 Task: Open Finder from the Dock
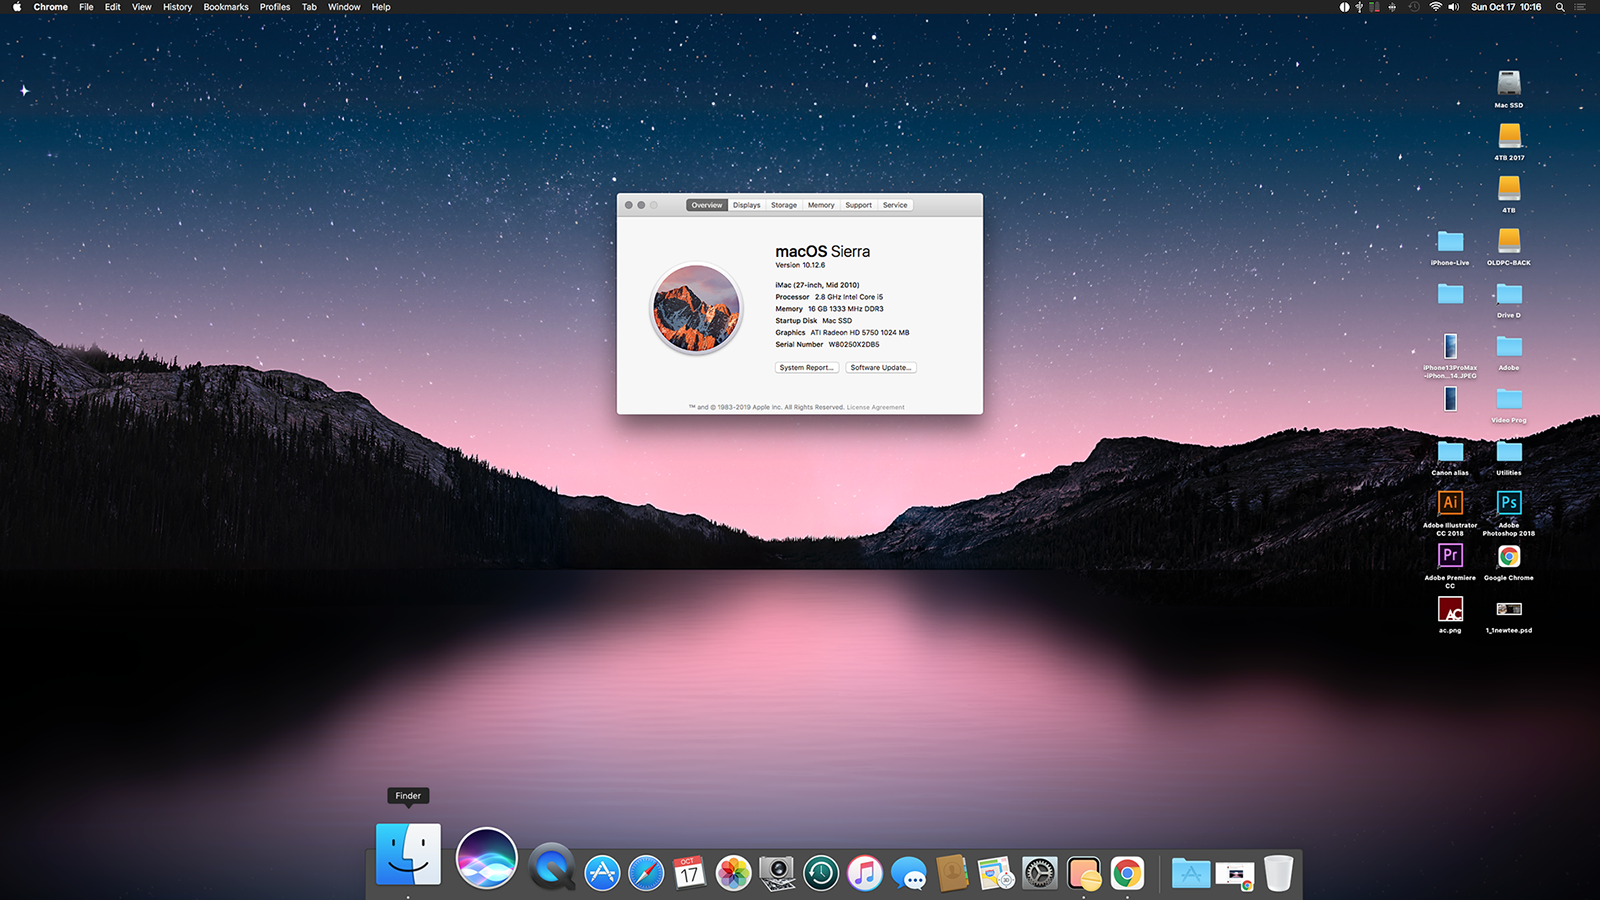(x=408, y=854)
